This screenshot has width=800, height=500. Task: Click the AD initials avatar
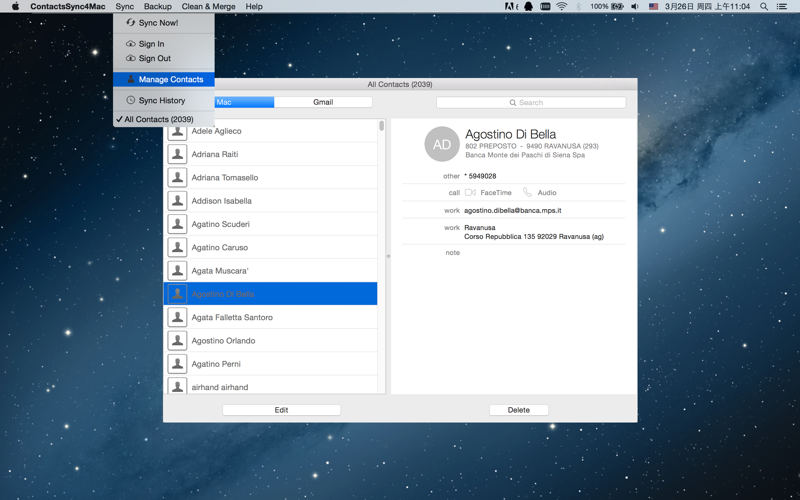click(442, 144)
